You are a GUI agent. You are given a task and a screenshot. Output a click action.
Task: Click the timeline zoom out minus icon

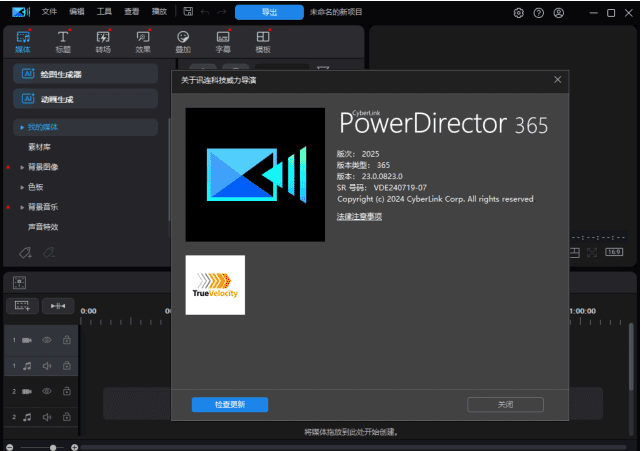pos(10,447)
